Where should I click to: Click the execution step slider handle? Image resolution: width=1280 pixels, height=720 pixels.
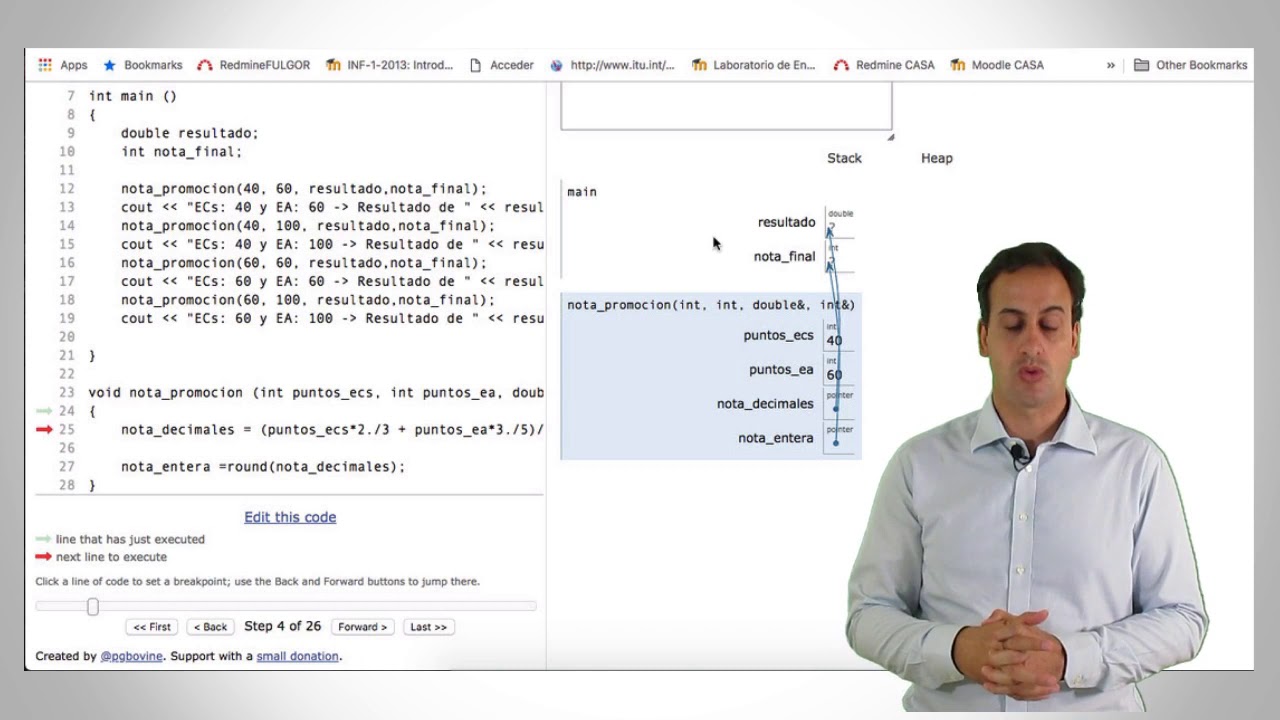(x=93, y=606)
